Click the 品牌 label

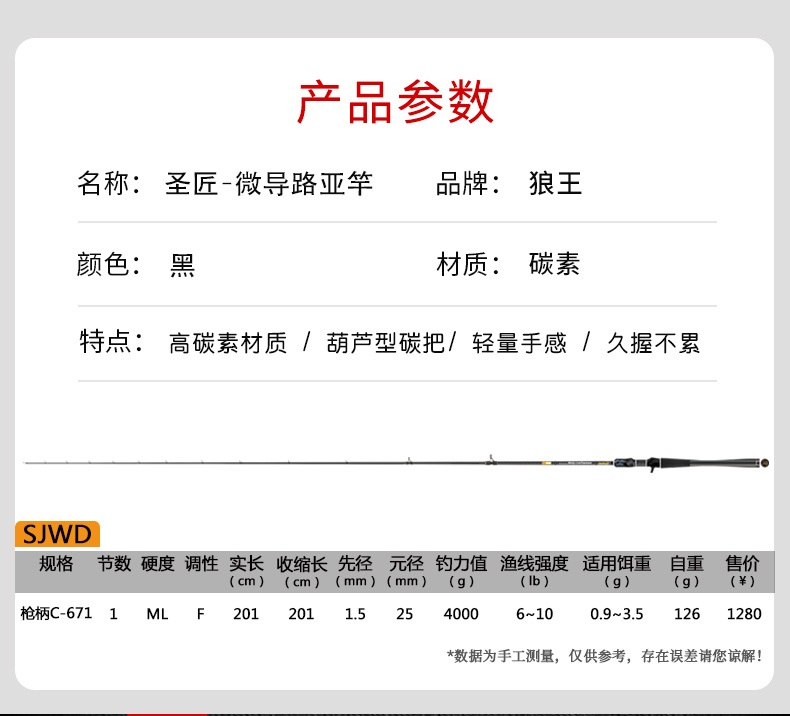(467, 183)
